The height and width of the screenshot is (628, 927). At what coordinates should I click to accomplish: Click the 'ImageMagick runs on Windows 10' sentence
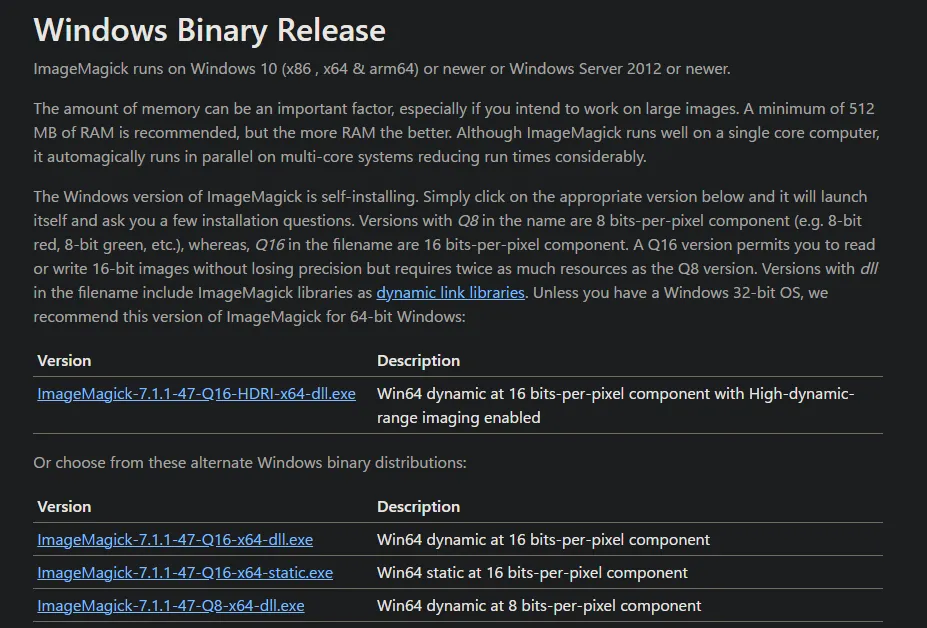click(382, 70)
